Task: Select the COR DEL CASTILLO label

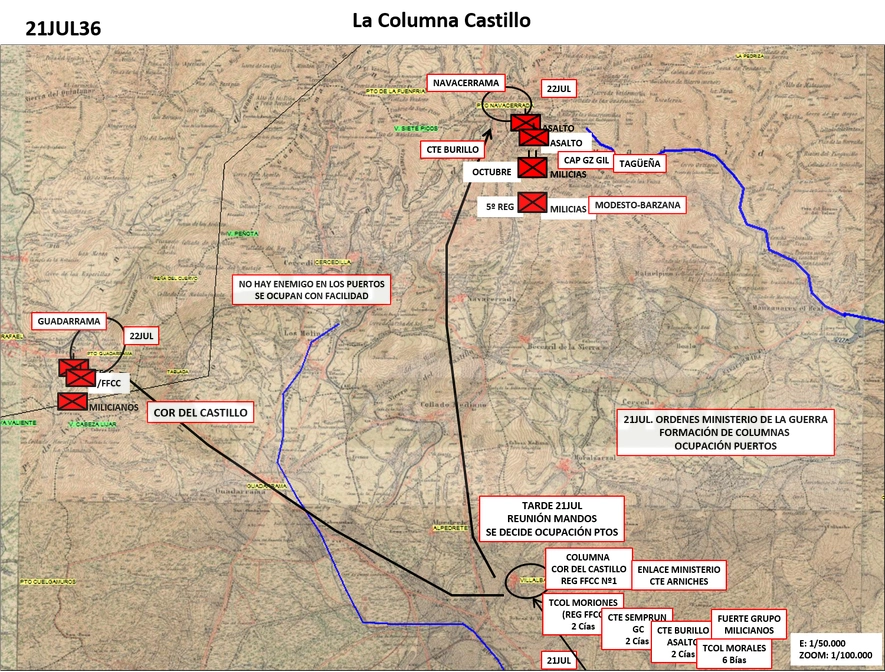Action: pyautogui.click(x=200, y=412)
